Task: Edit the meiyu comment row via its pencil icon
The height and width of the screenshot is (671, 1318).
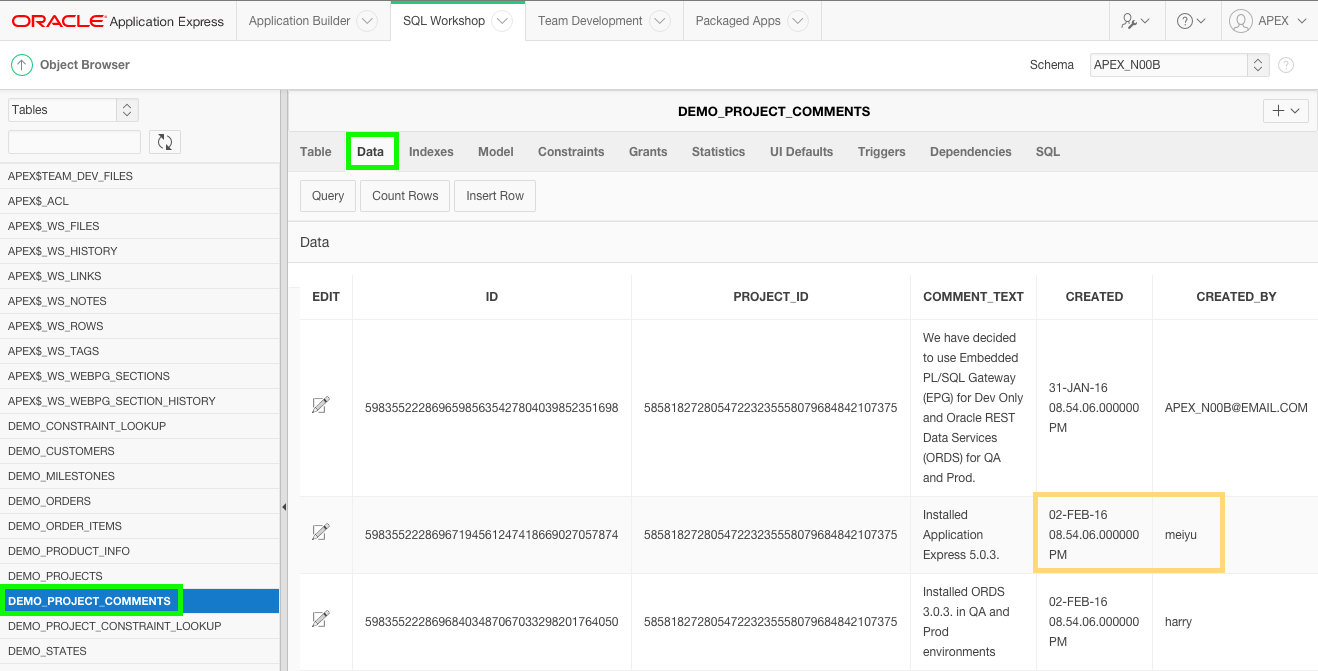Action: pos(321,533)
